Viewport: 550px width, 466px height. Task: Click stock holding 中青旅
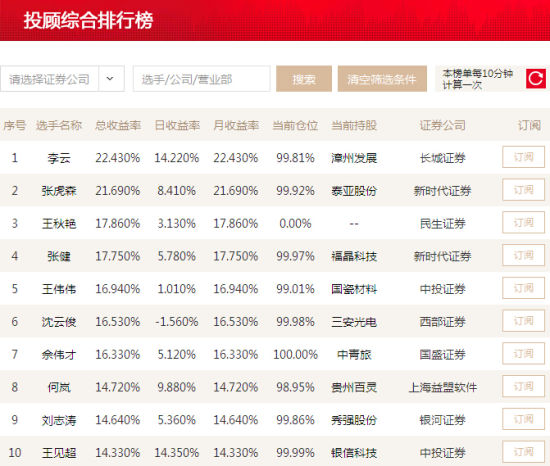354,354
